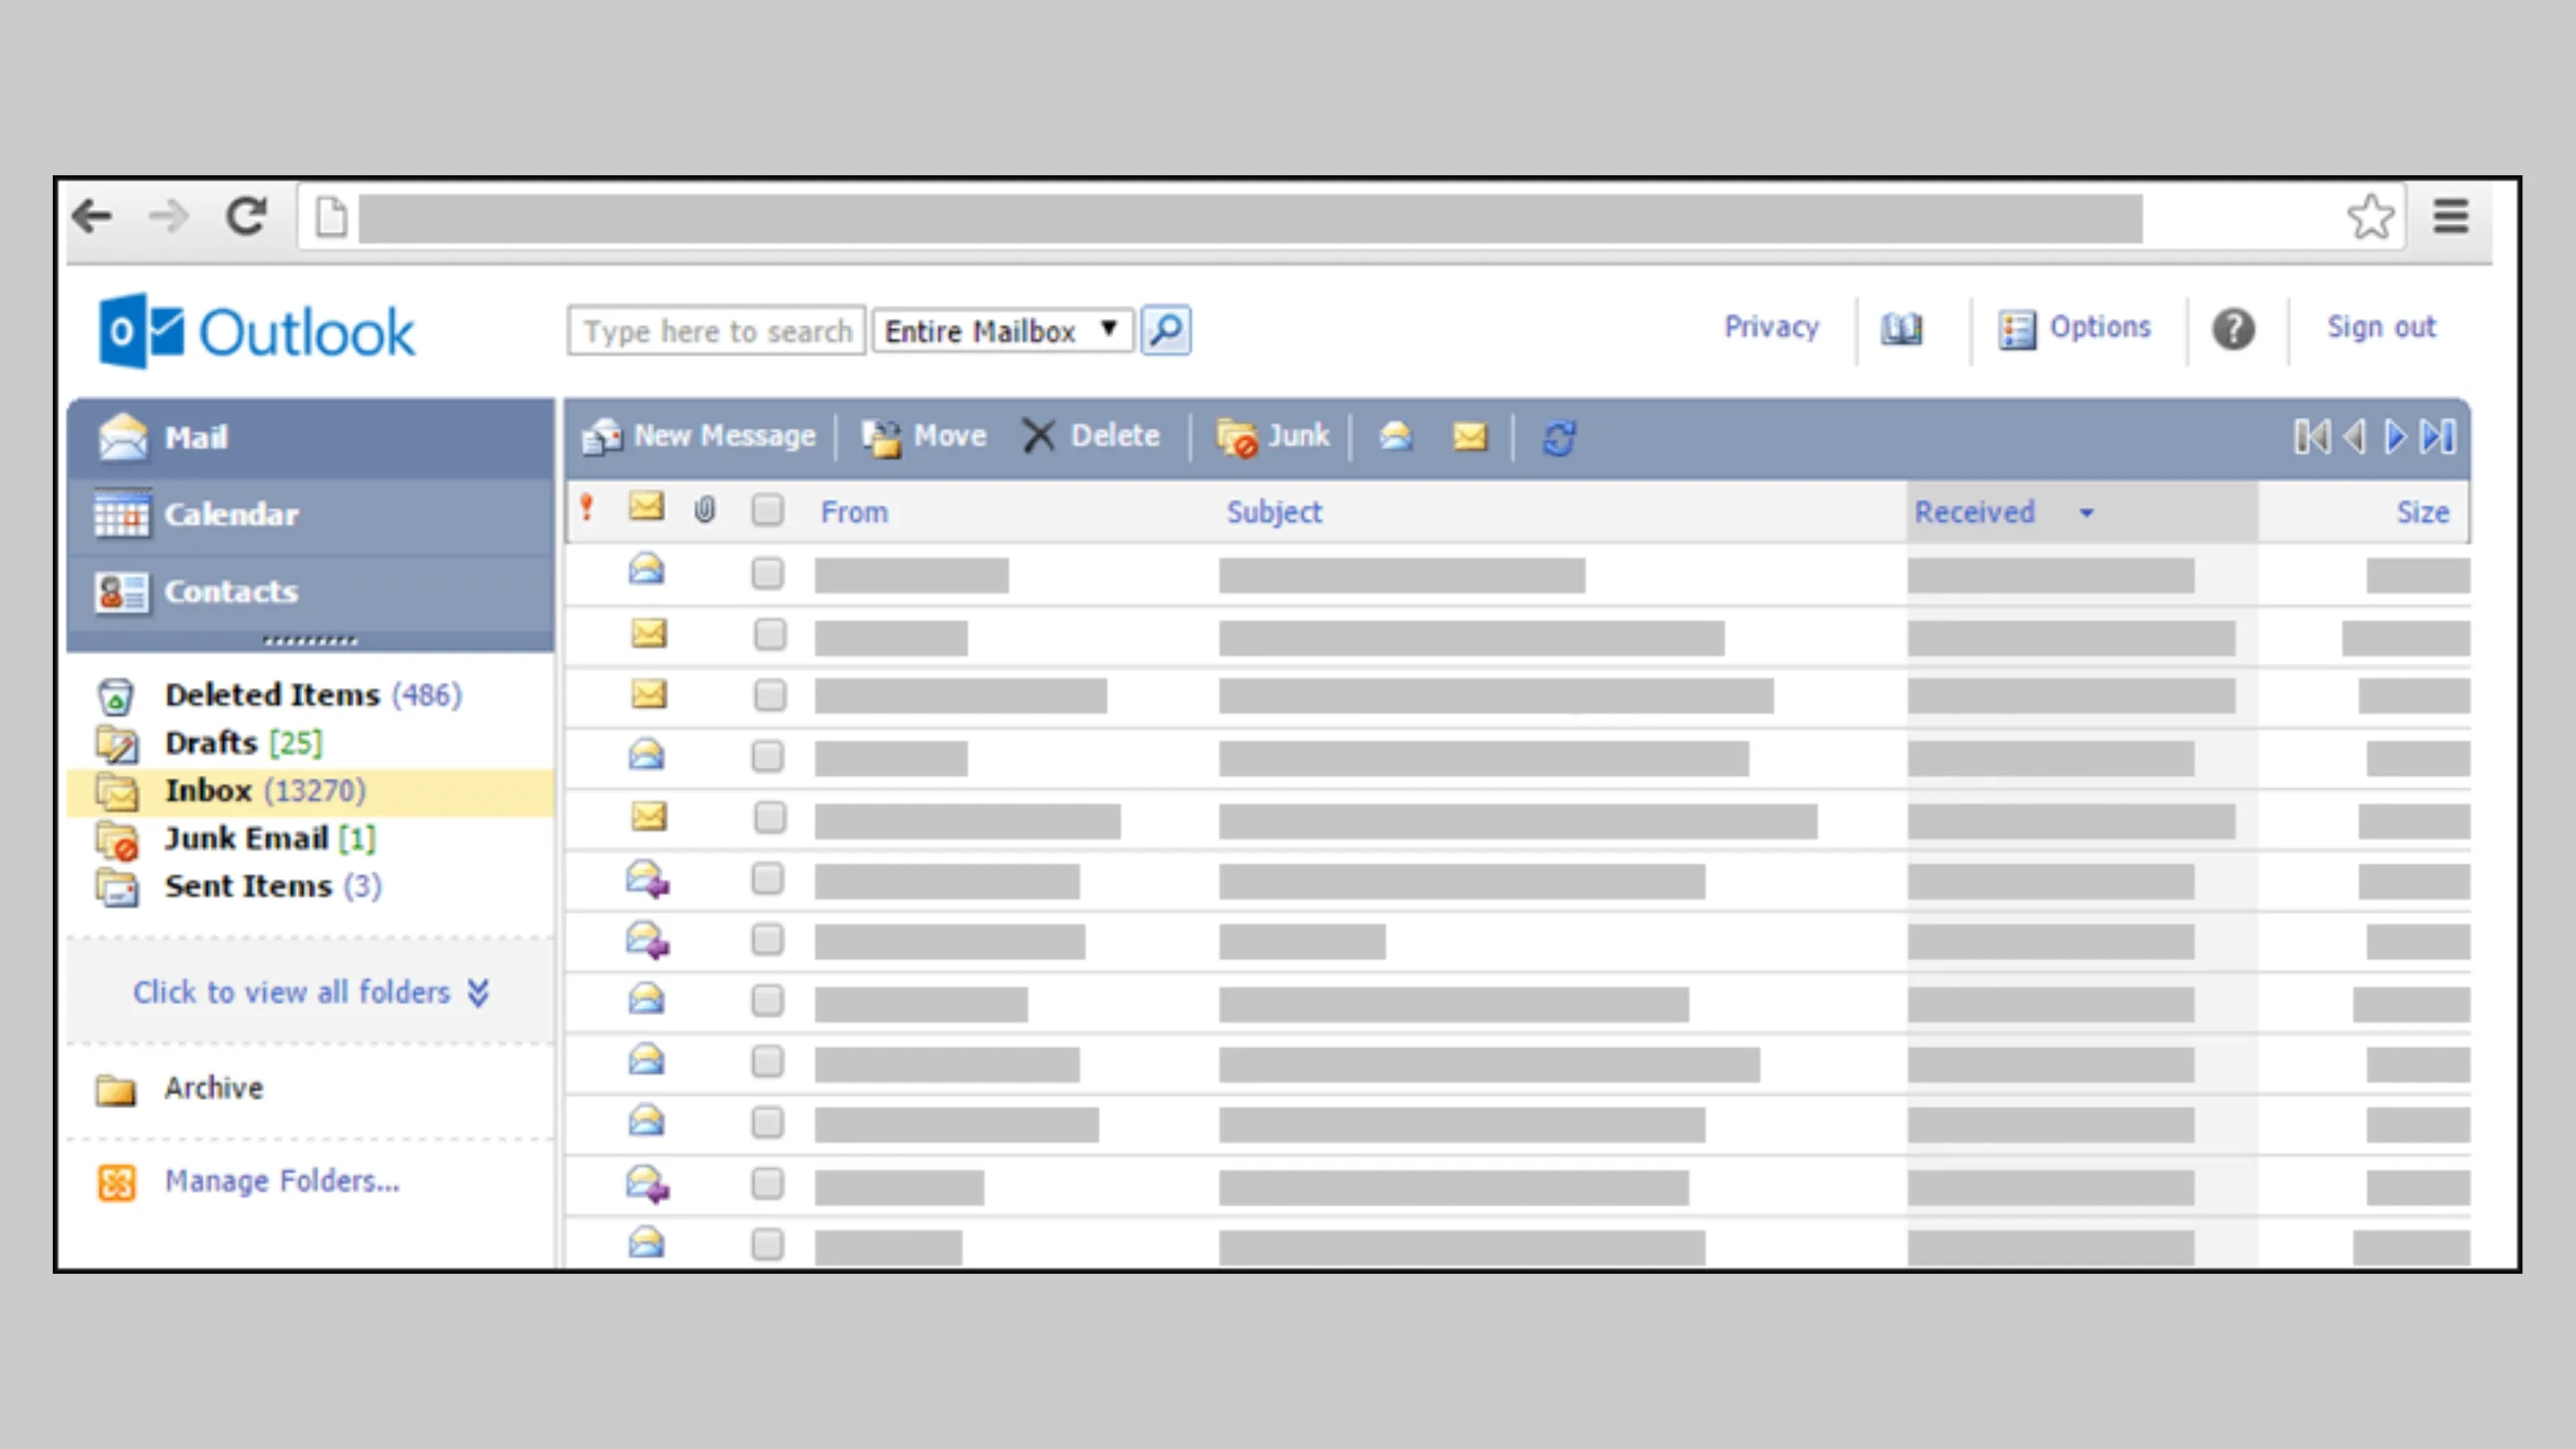The image size is (2576, 1449).
Task: Open the Contacts section
Action: (310, 592)
